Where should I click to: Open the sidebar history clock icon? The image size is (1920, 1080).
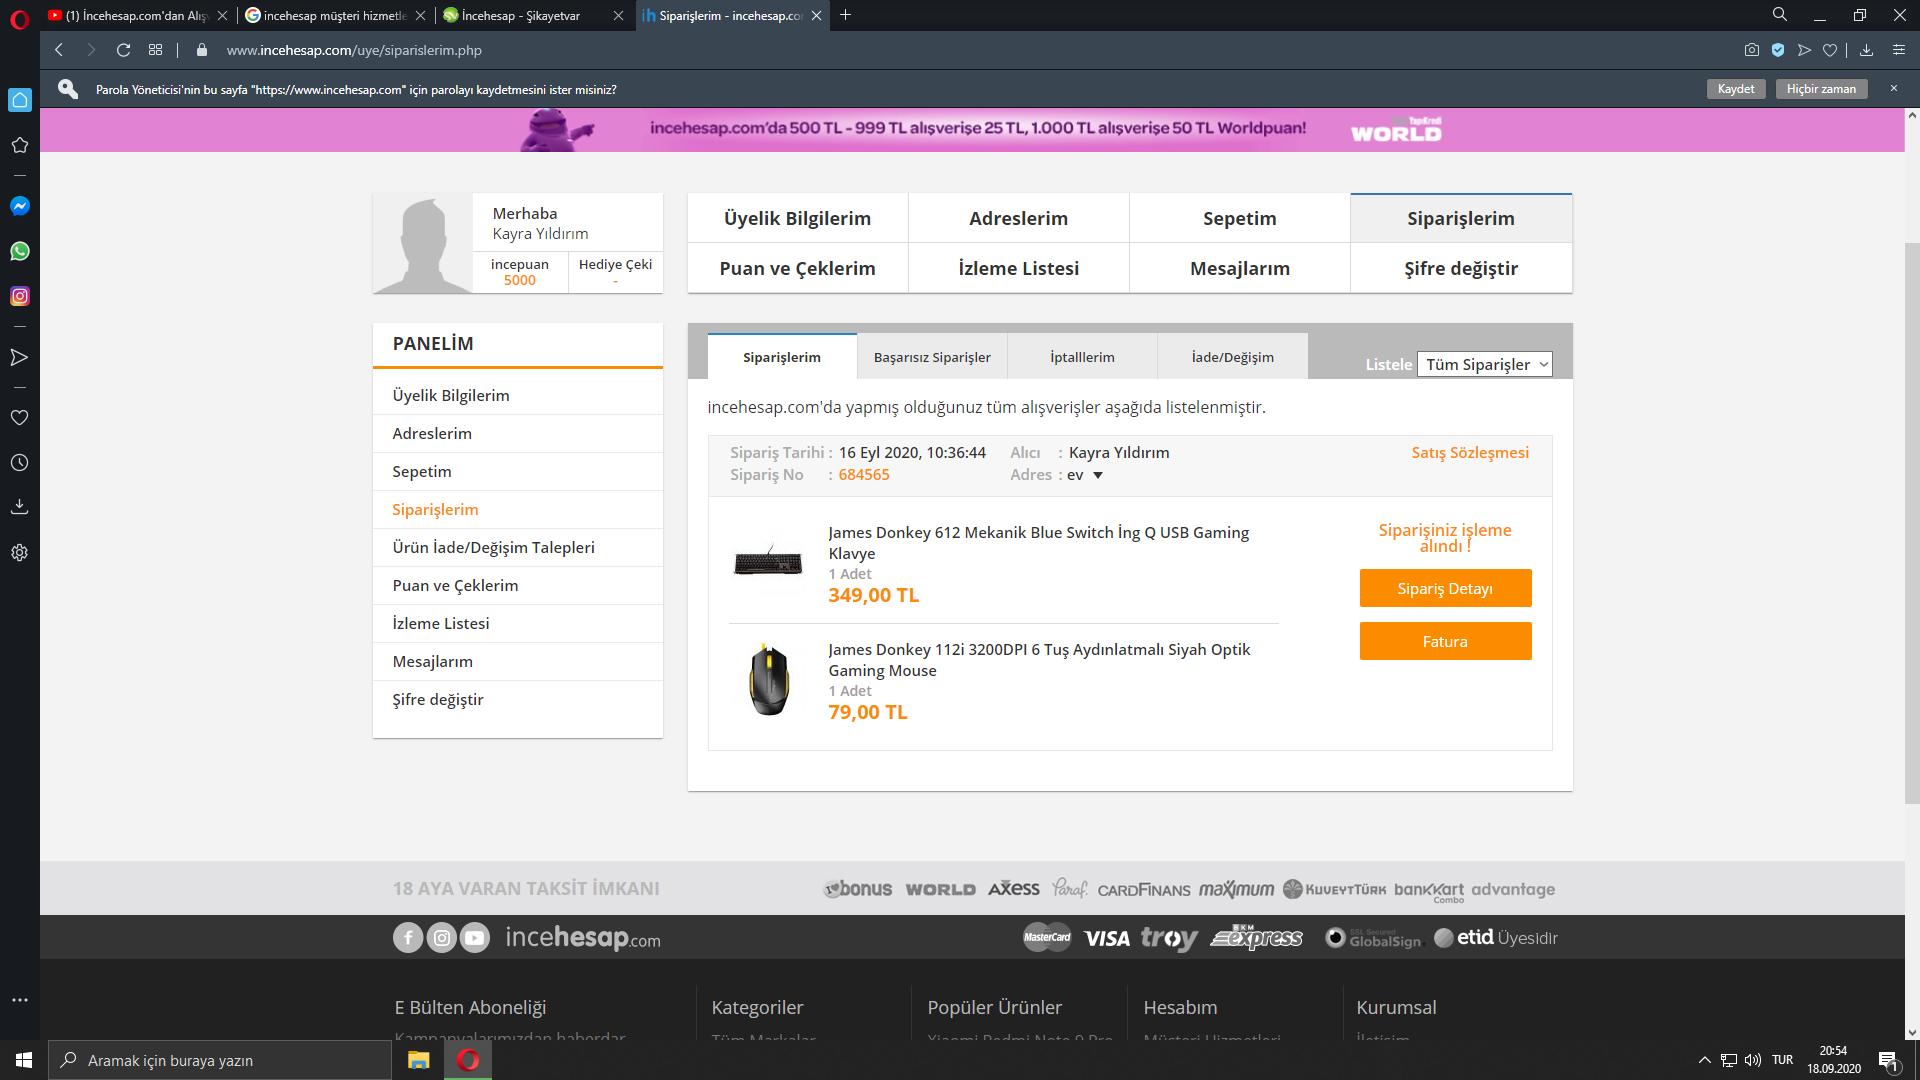[x=19, y=463]
